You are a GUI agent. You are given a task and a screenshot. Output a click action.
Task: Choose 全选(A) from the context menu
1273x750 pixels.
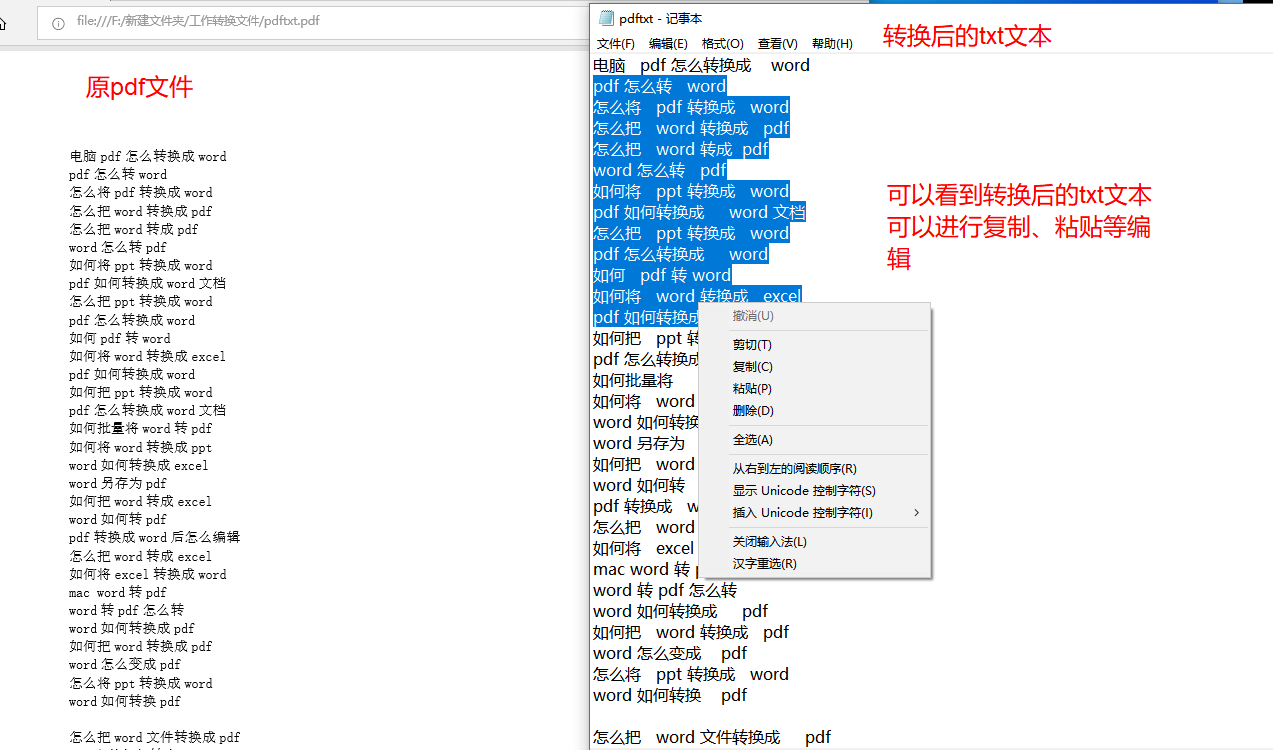(815, 440)
